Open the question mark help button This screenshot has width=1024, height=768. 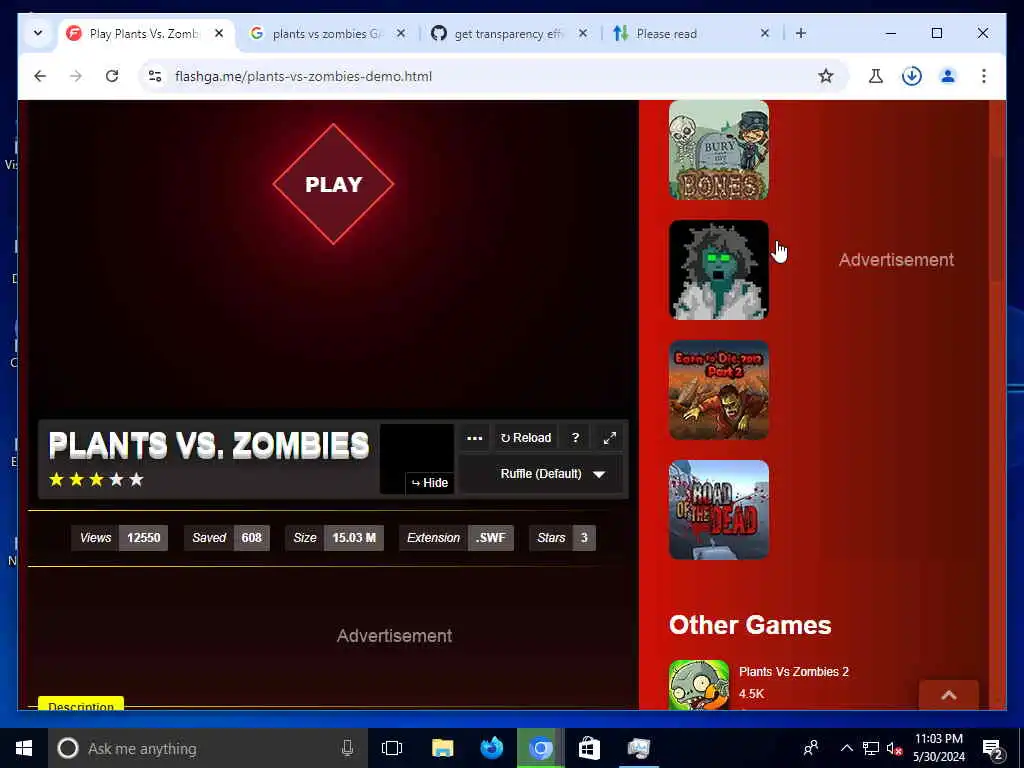pos(575,438)
